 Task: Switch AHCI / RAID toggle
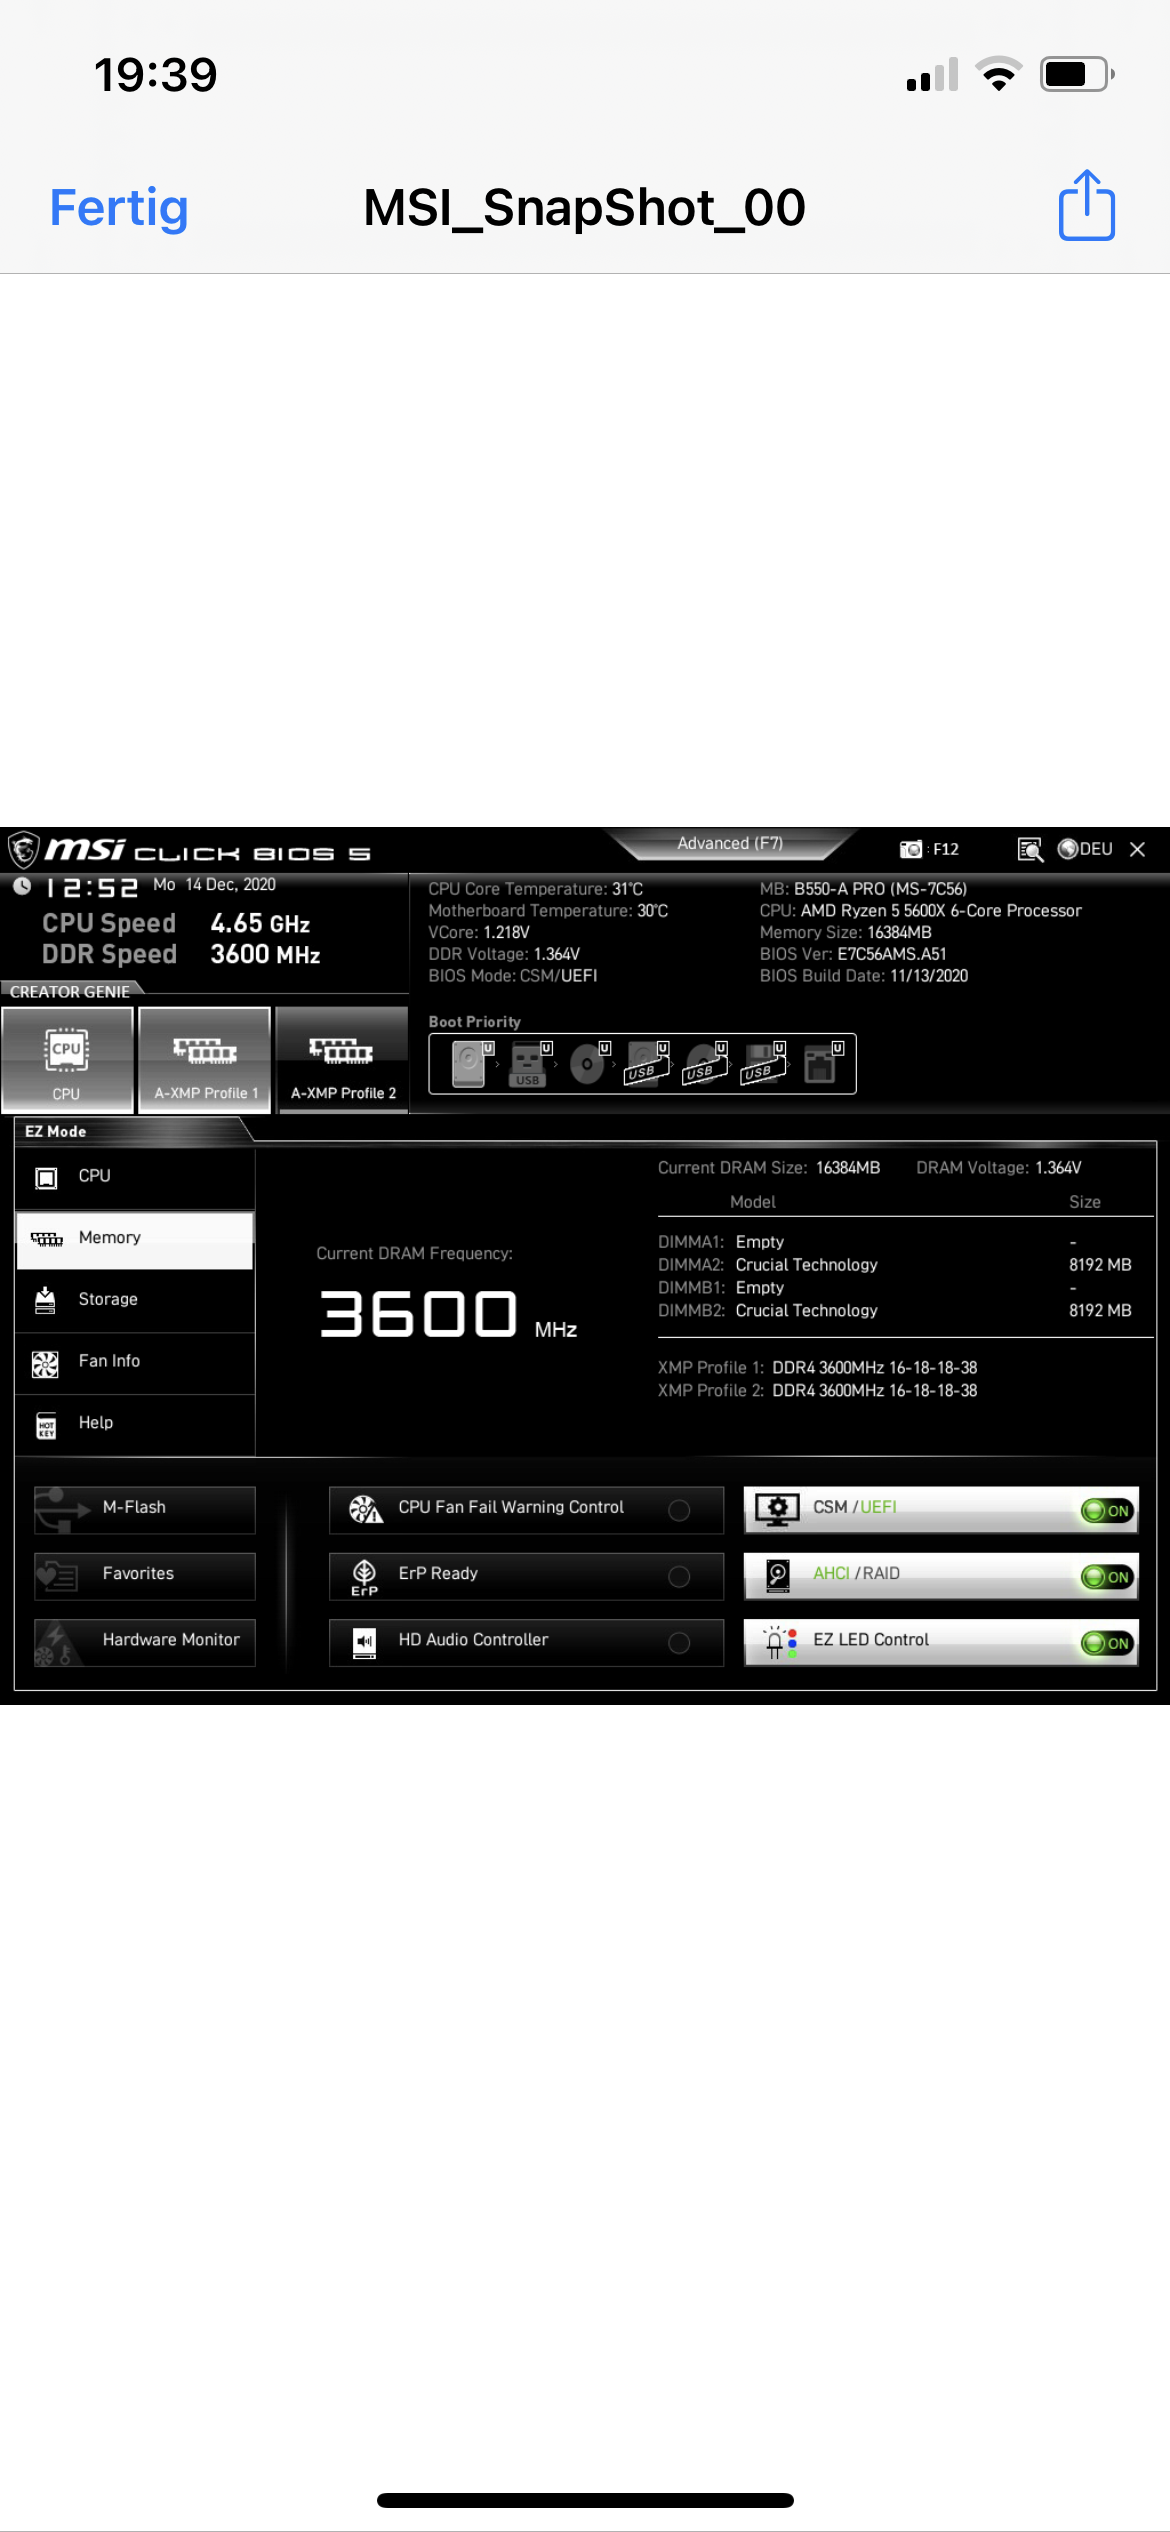tap(1108, 1577)
